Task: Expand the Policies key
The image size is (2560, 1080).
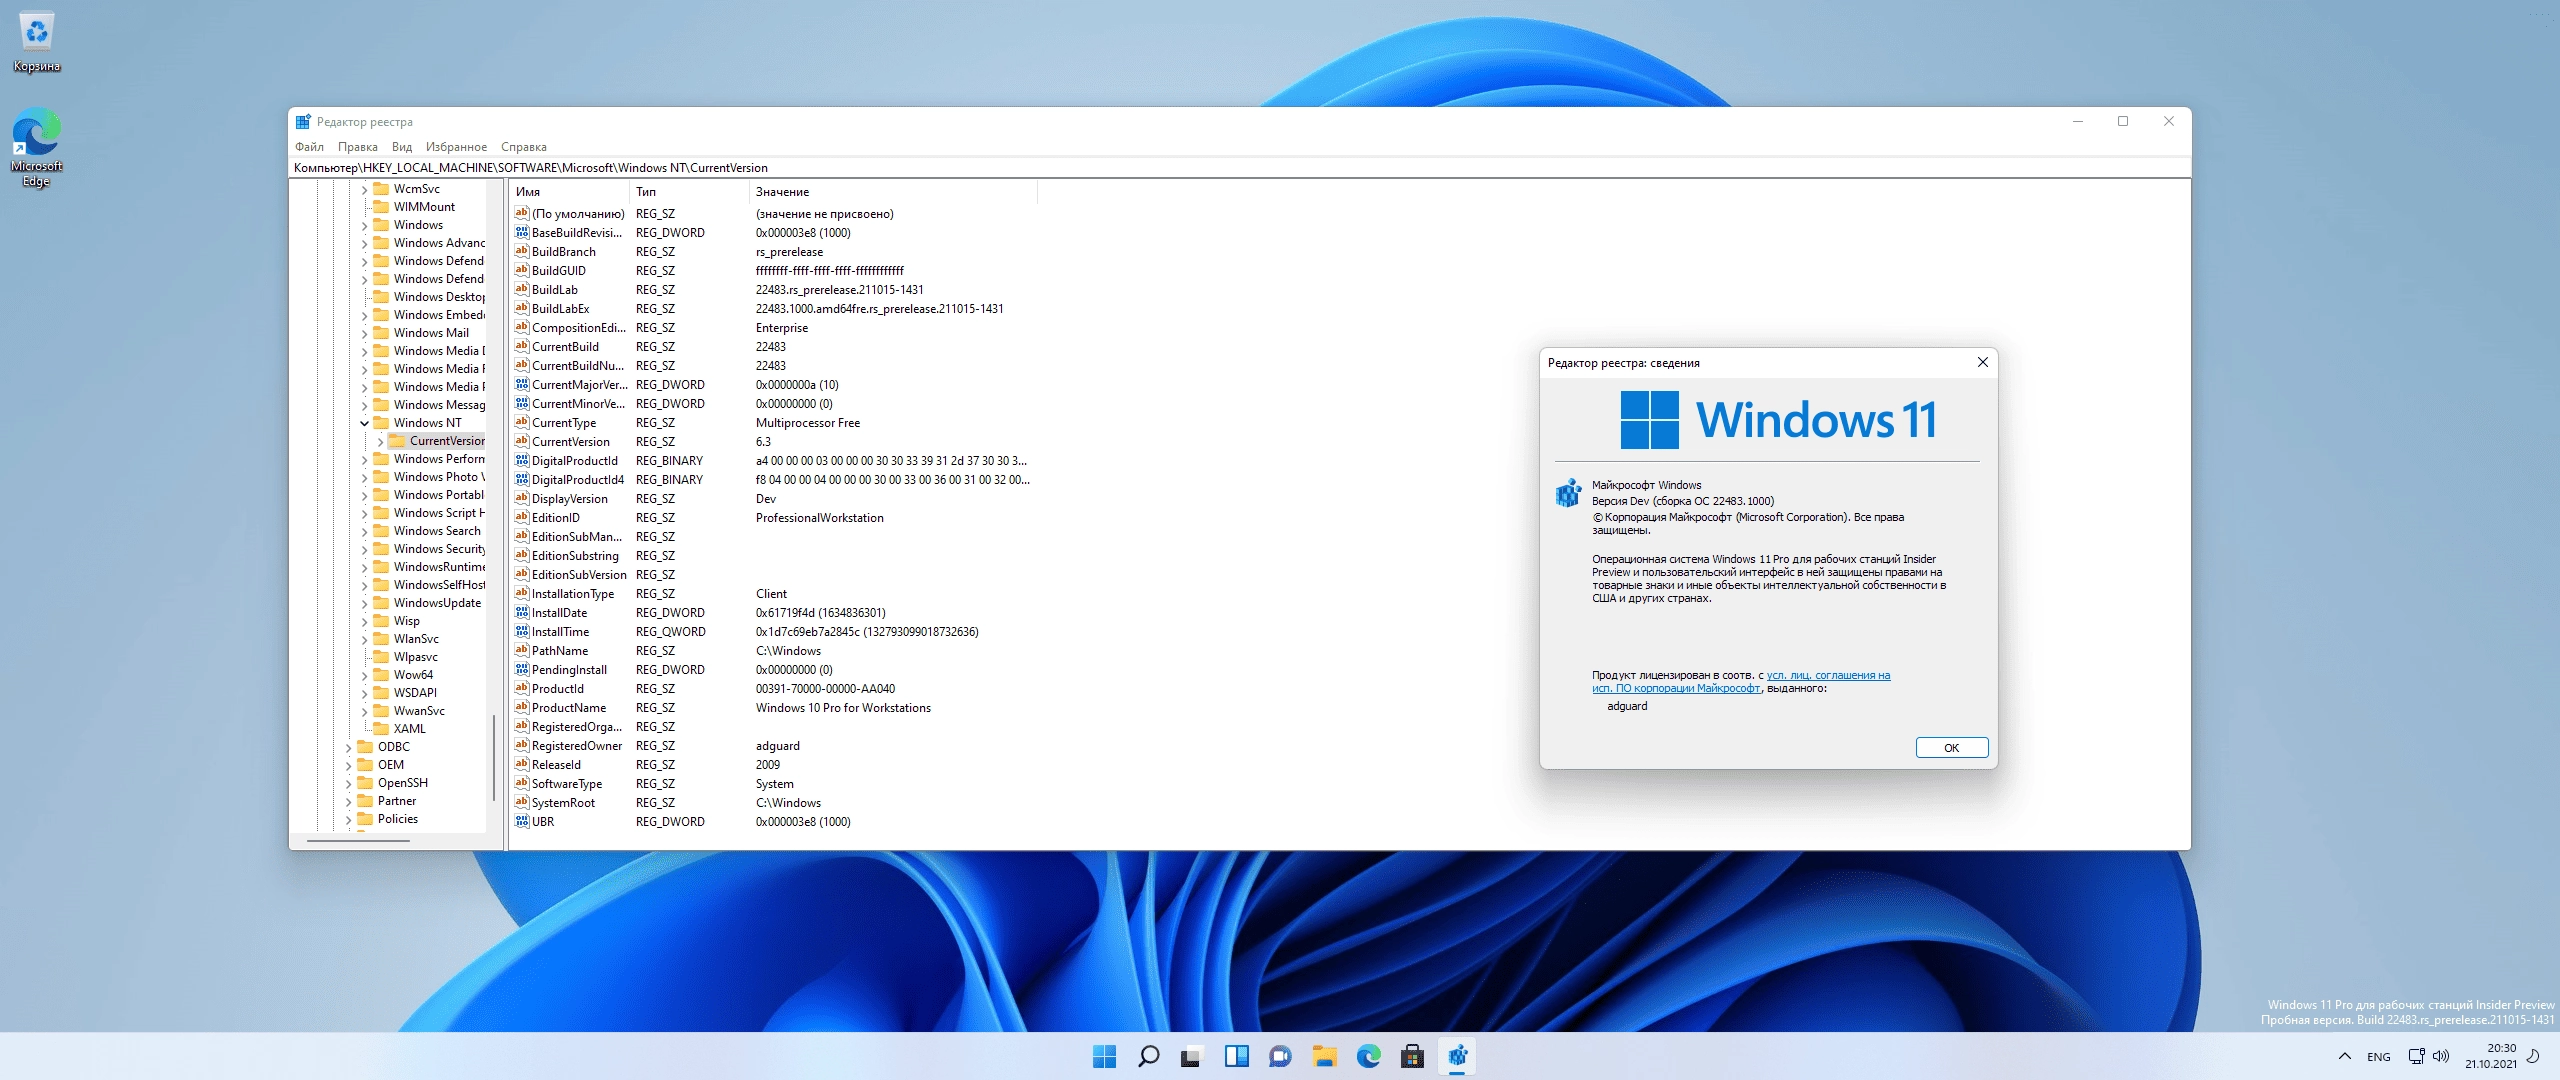Action: tap(349, 819)
